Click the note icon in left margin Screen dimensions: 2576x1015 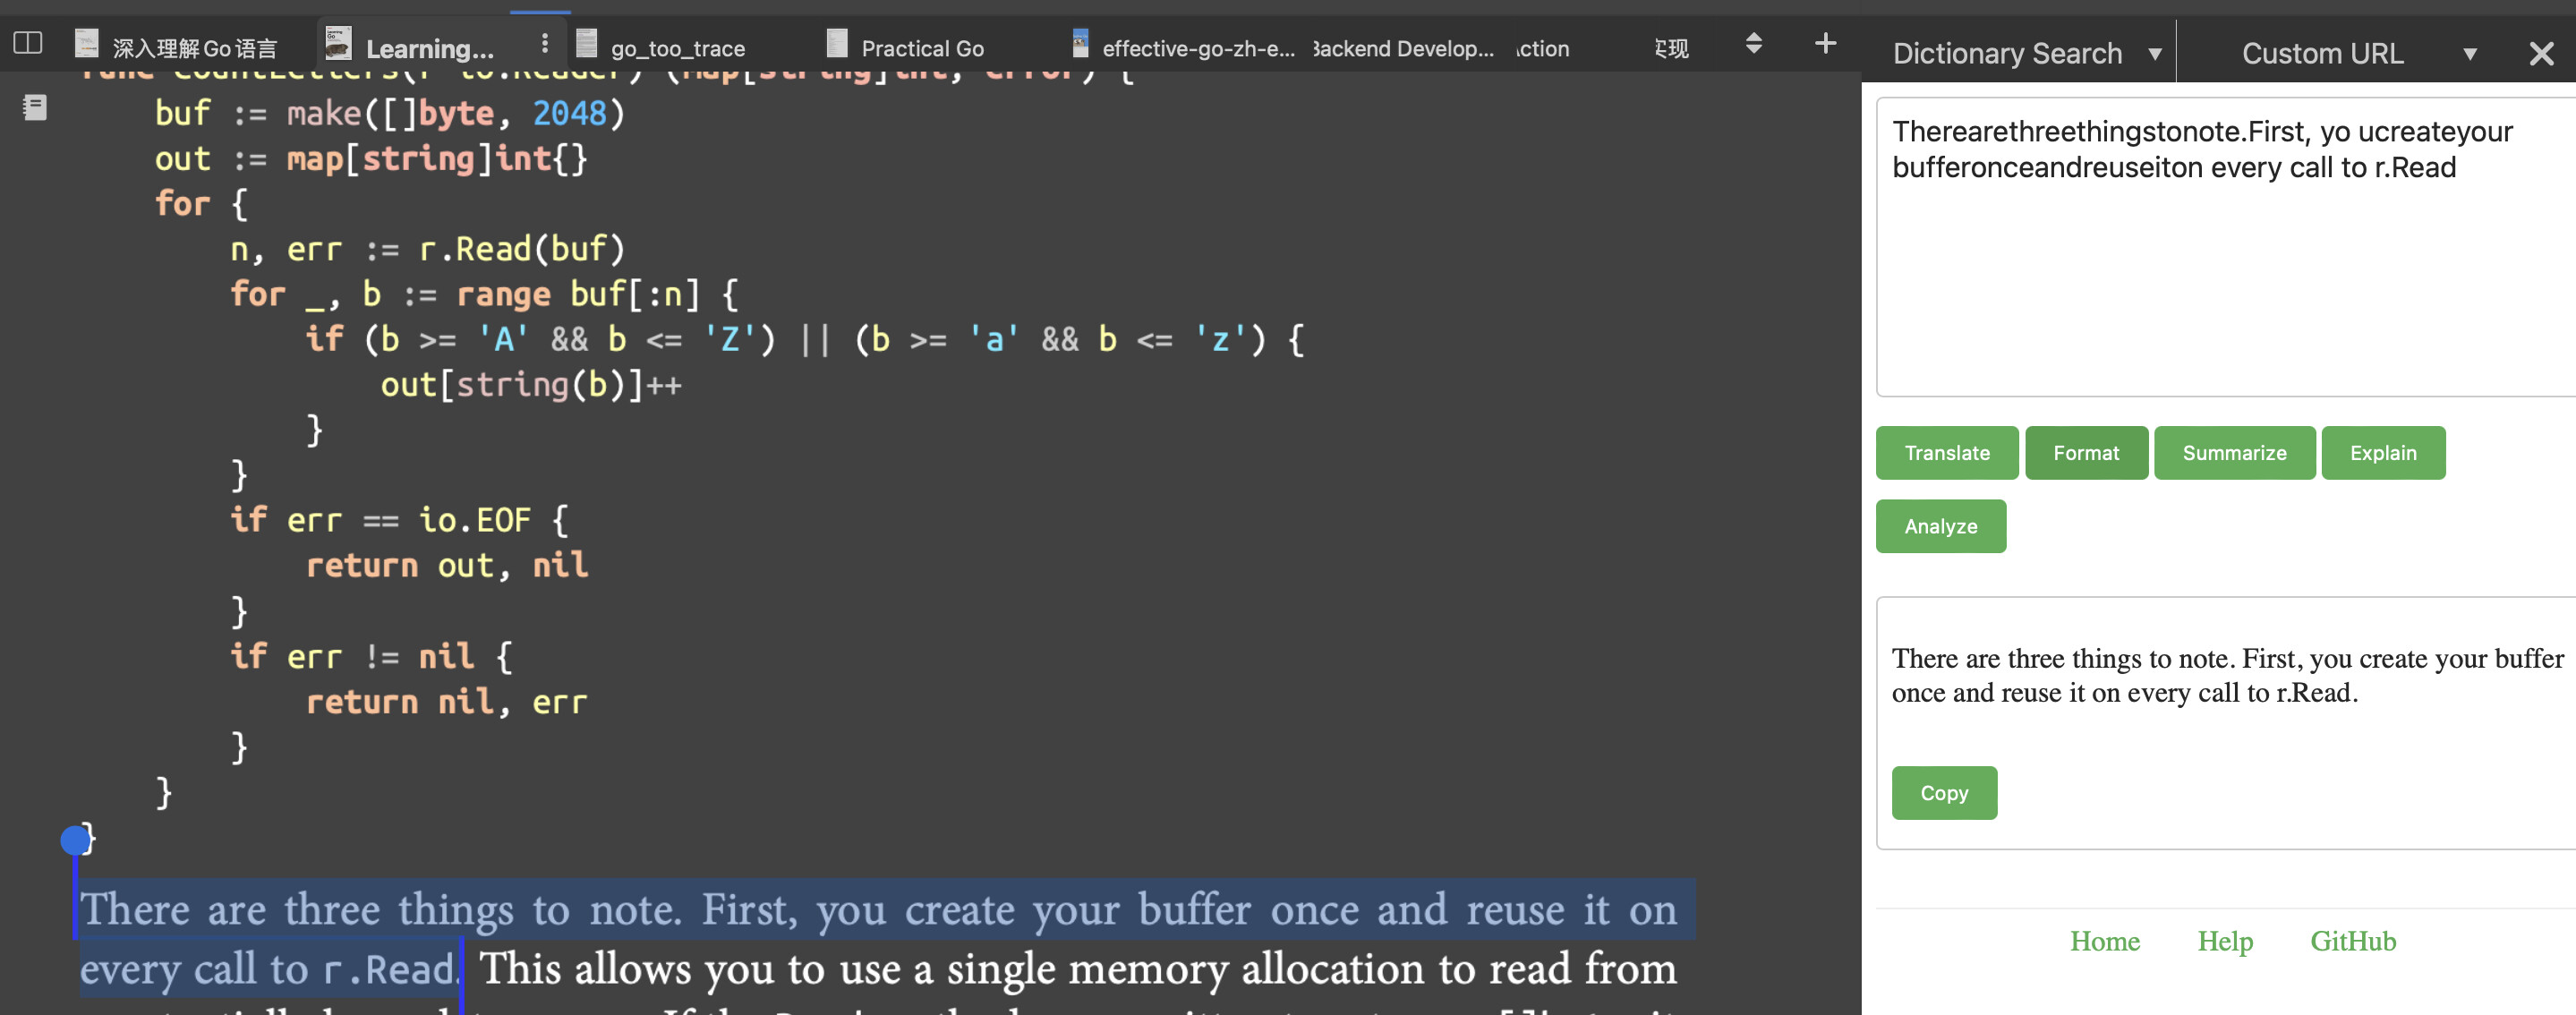tap(35, 107)
